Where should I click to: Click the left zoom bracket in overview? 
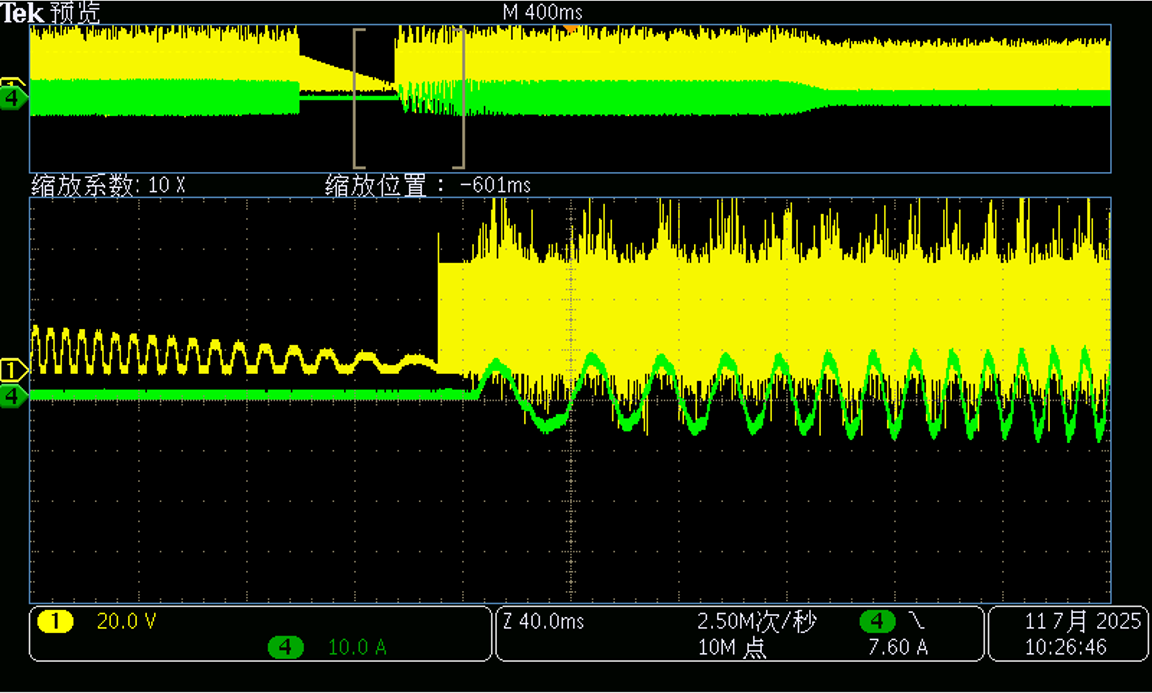pos(356,98)
